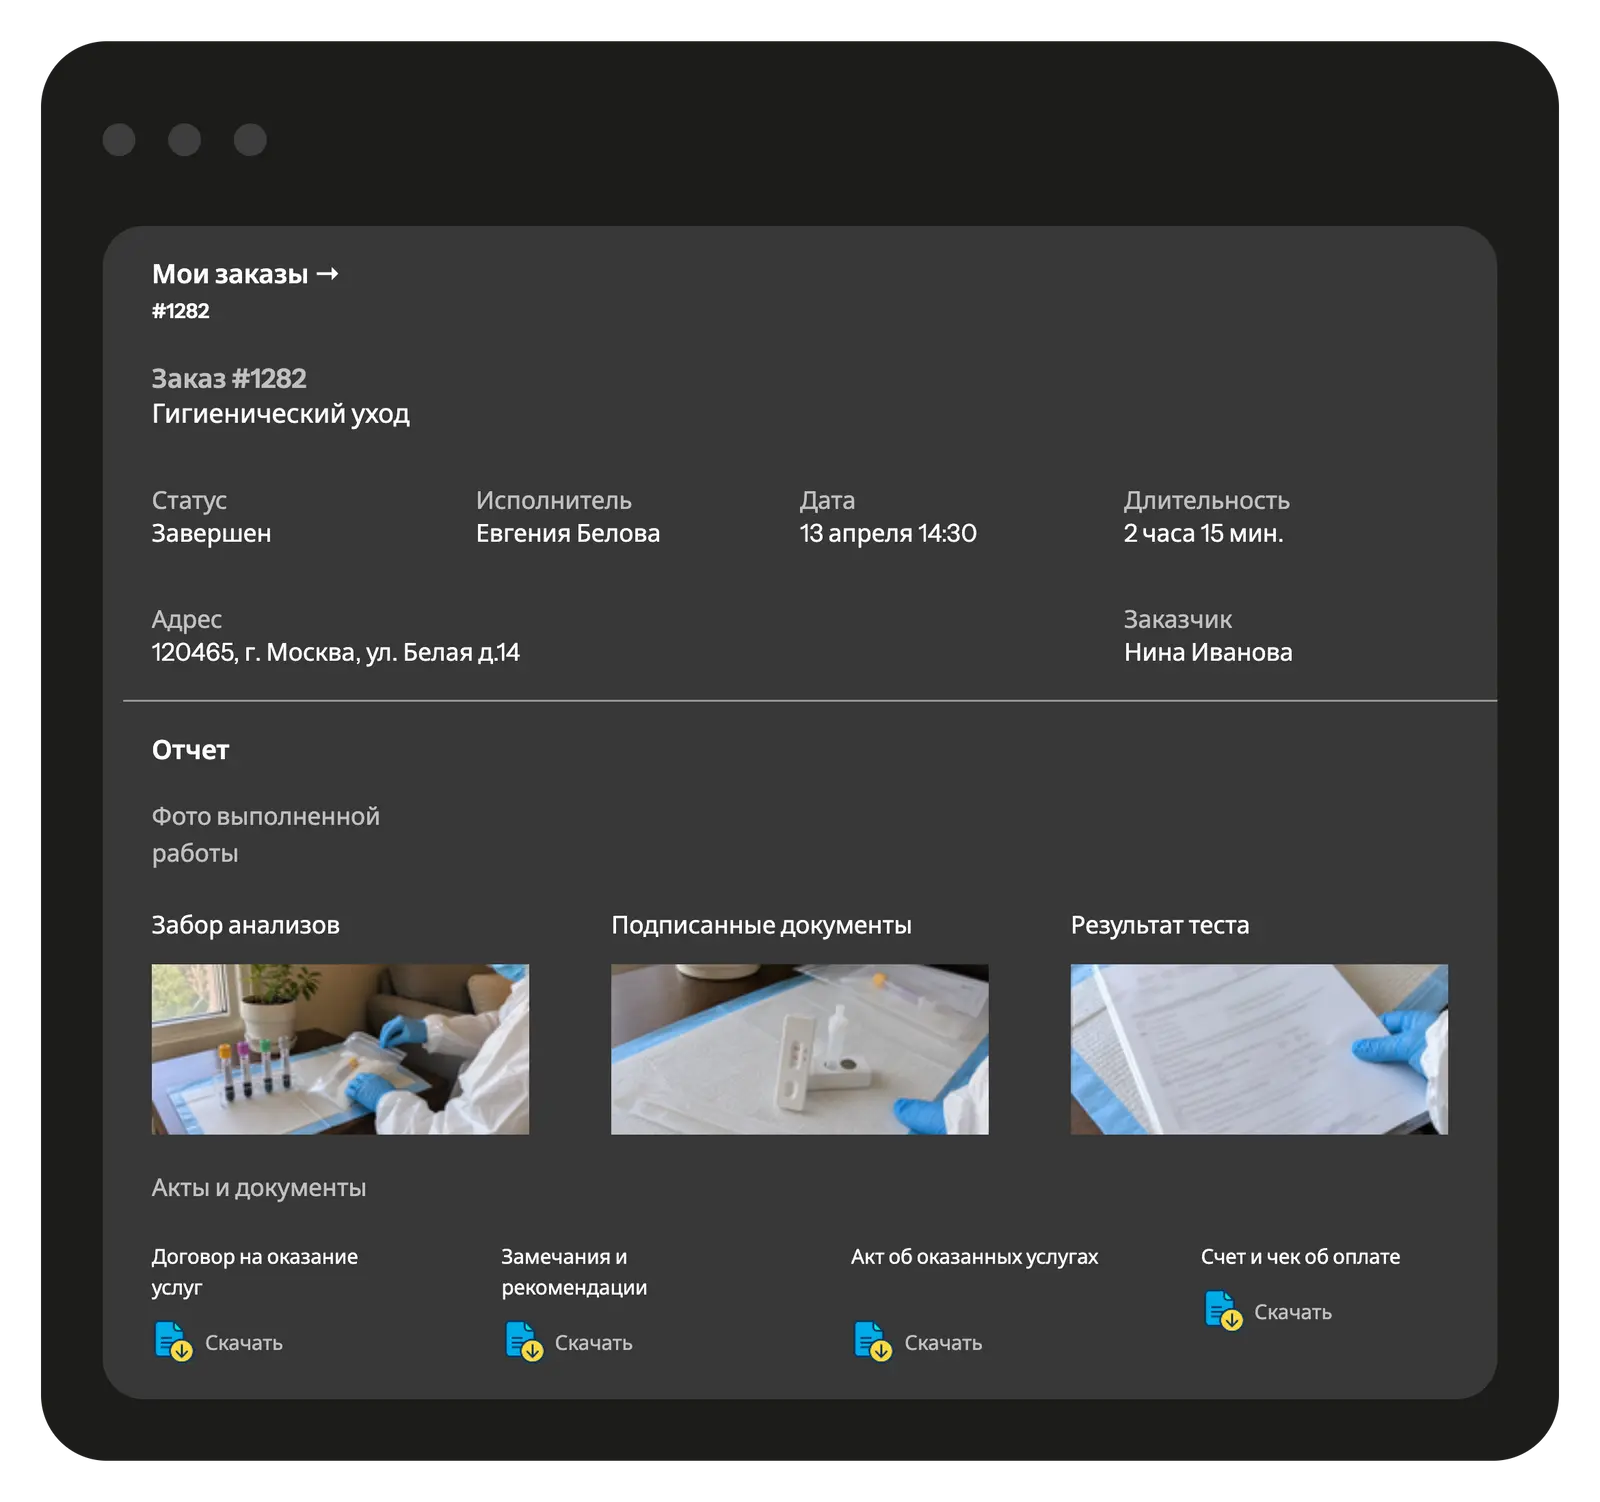Click the Адрес field label
The width and height of the screenshot is (1600, 1502).
click(x=187, y=620)
